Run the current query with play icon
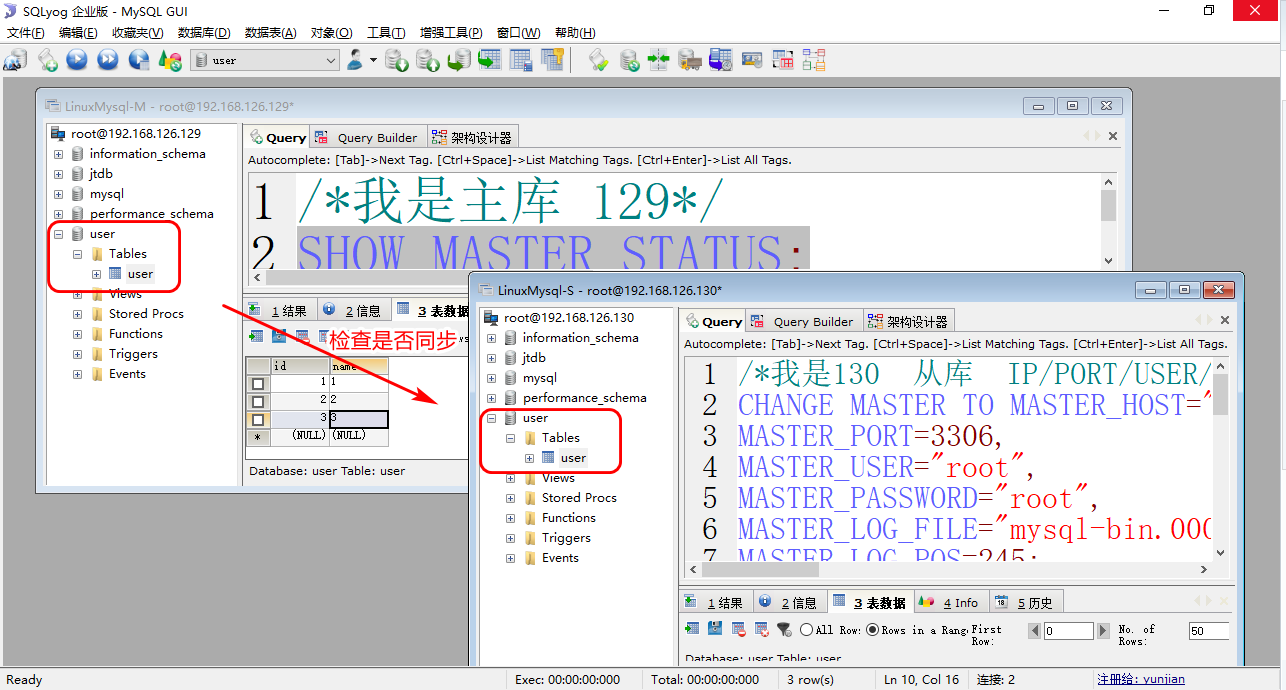The height and width of the screenshot is (690, 1286). pos(77,60)
